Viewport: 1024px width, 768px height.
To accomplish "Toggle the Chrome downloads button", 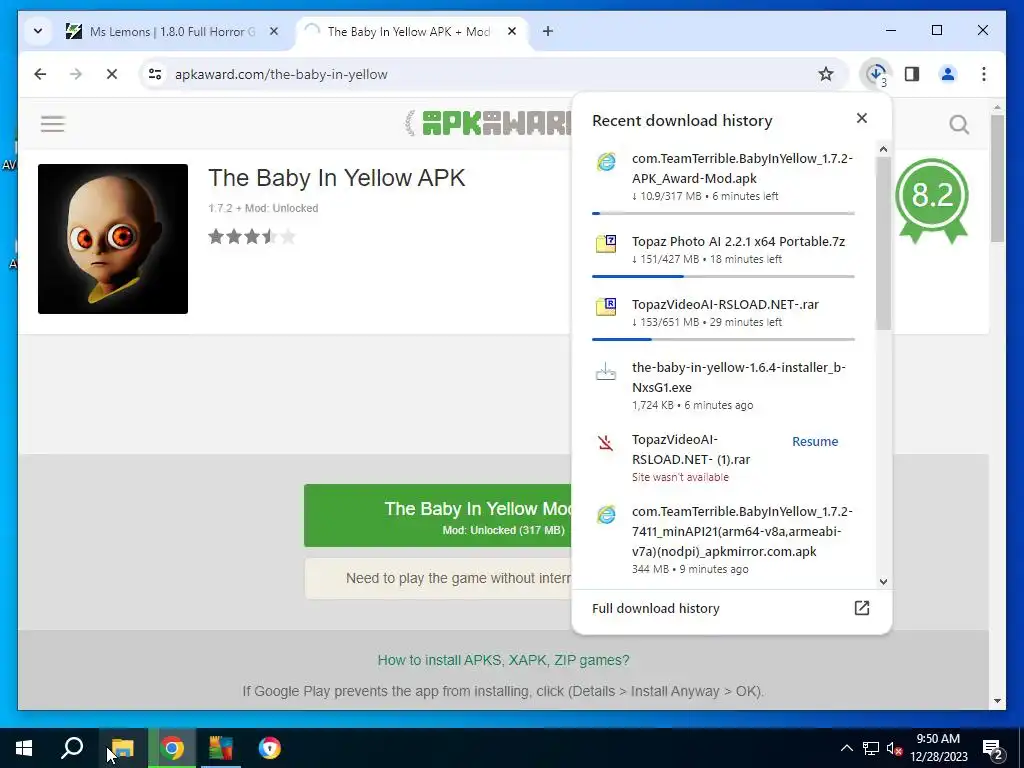I will click(876, 74).
